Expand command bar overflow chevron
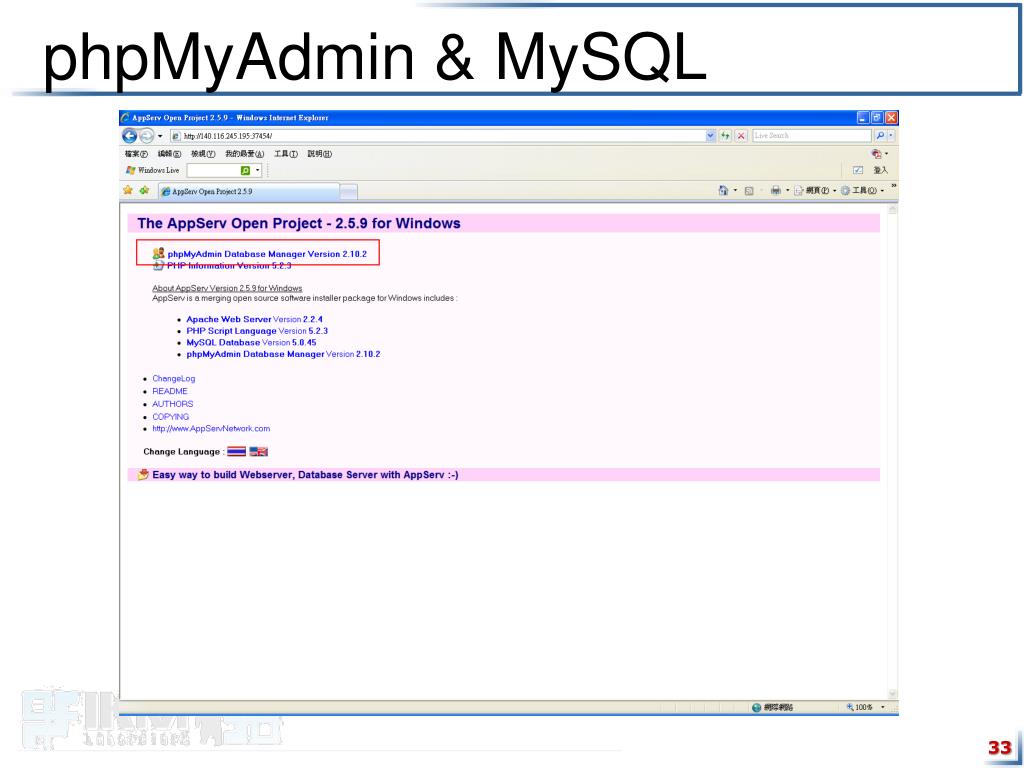 click(x=893, y=187)
